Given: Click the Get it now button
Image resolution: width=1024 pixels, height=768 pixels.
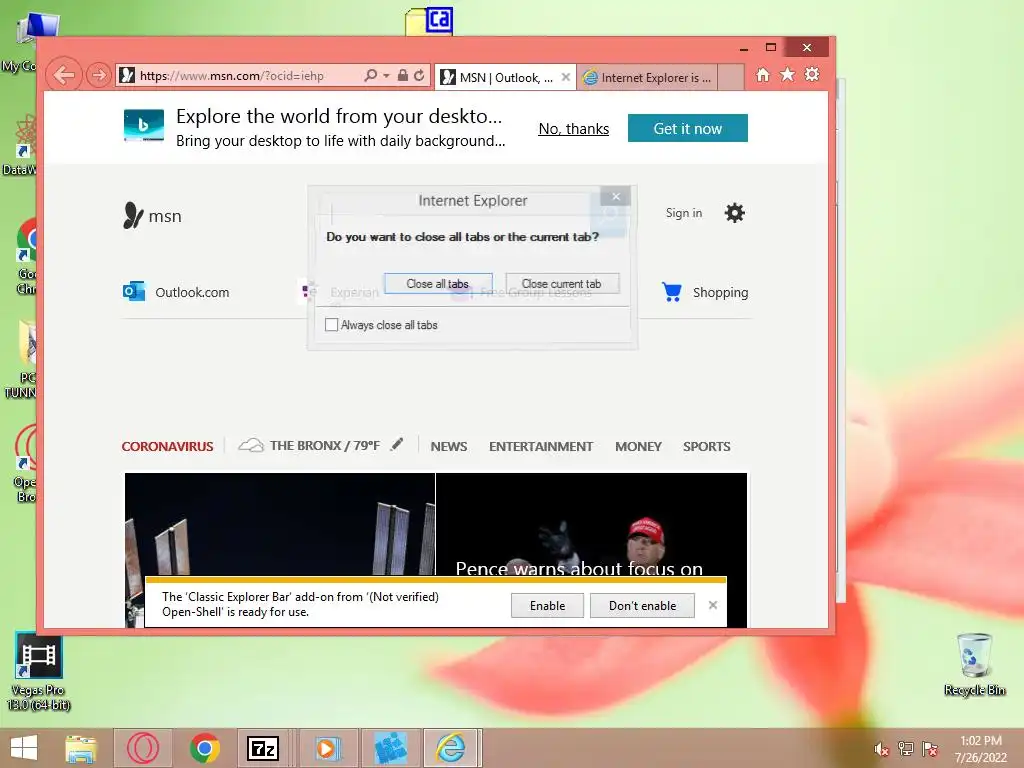Looking at the screenshot, I should [x=688, y=128].
